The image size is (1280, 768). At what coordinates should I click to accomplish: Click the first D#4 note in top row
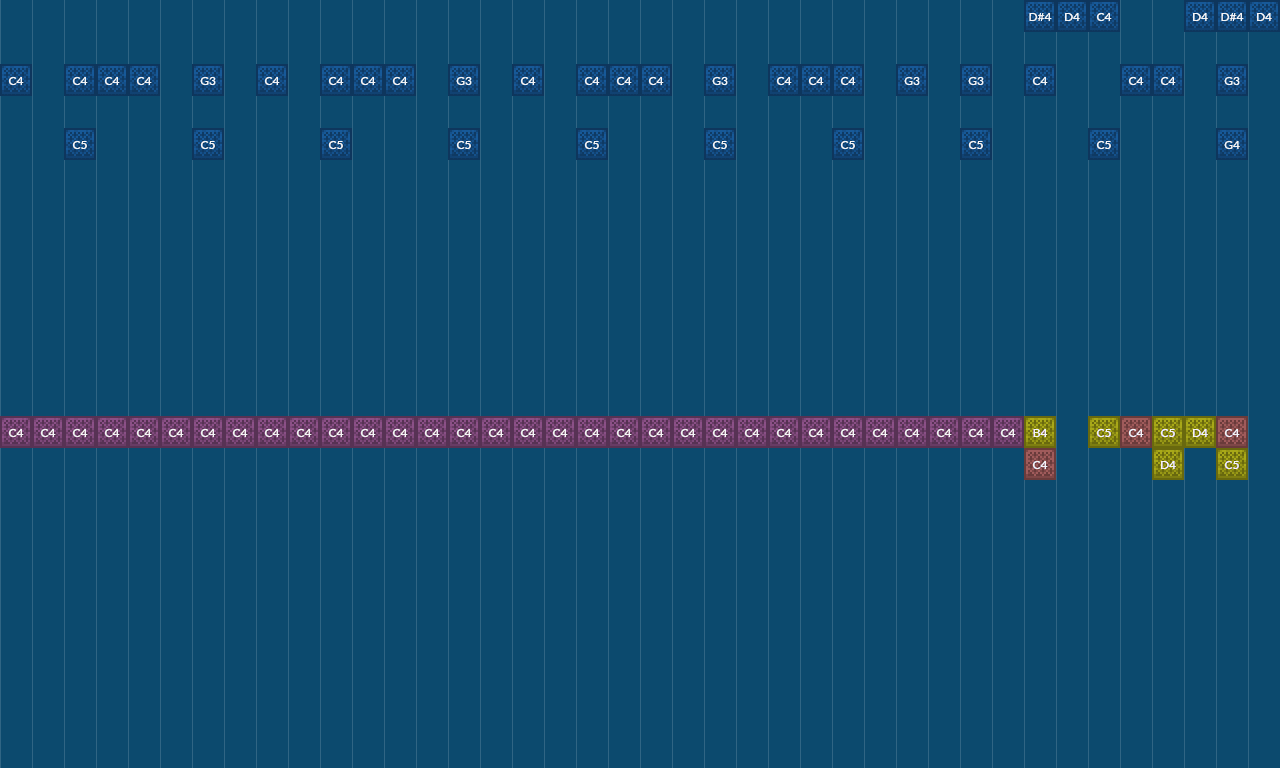[1040, 16]
